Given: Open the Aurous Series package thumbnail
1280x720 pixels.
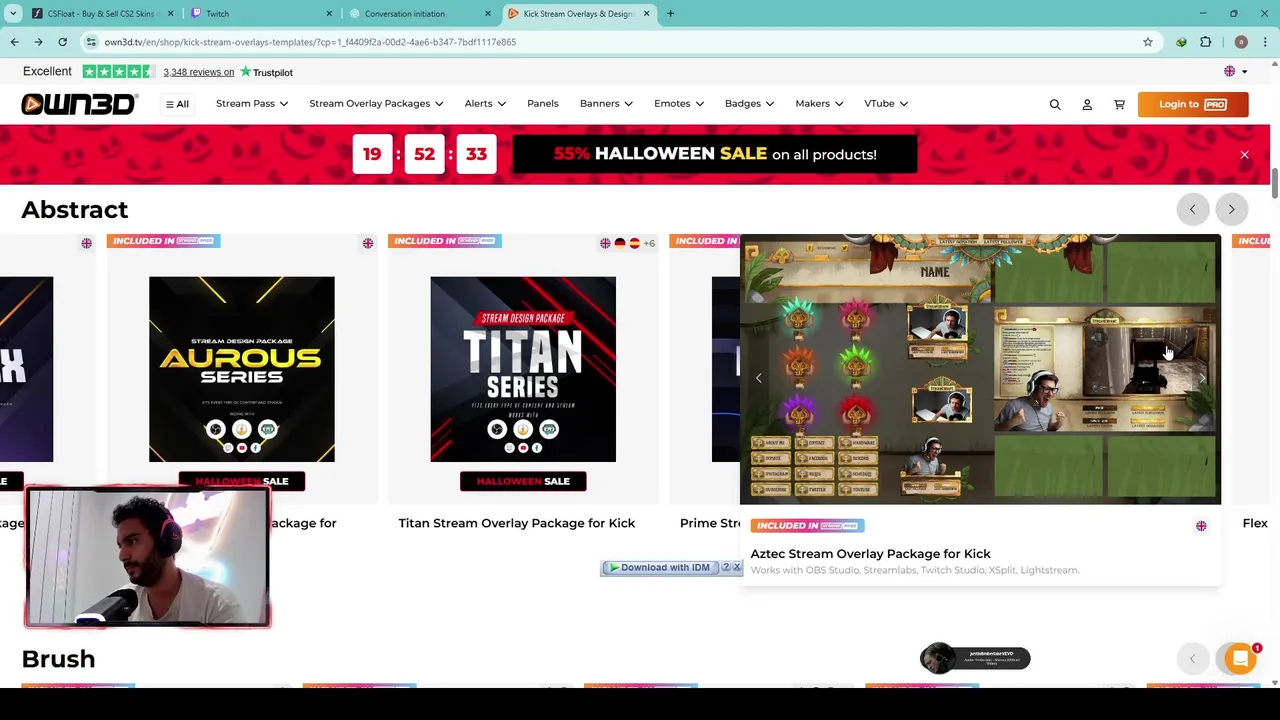Looking at the screenshot, I should pyautogui.click(x=242, y=369).
